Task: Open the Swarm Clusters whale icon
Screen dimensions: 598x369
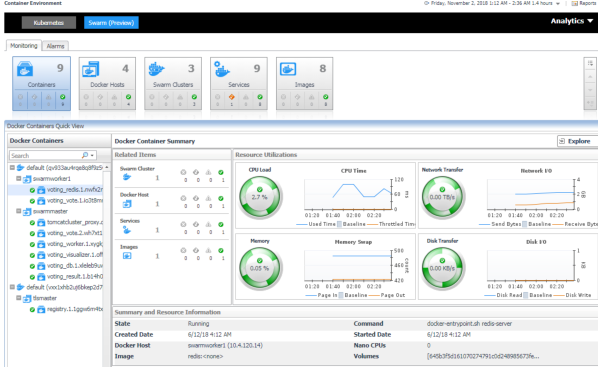Action: tap(156, 69)
